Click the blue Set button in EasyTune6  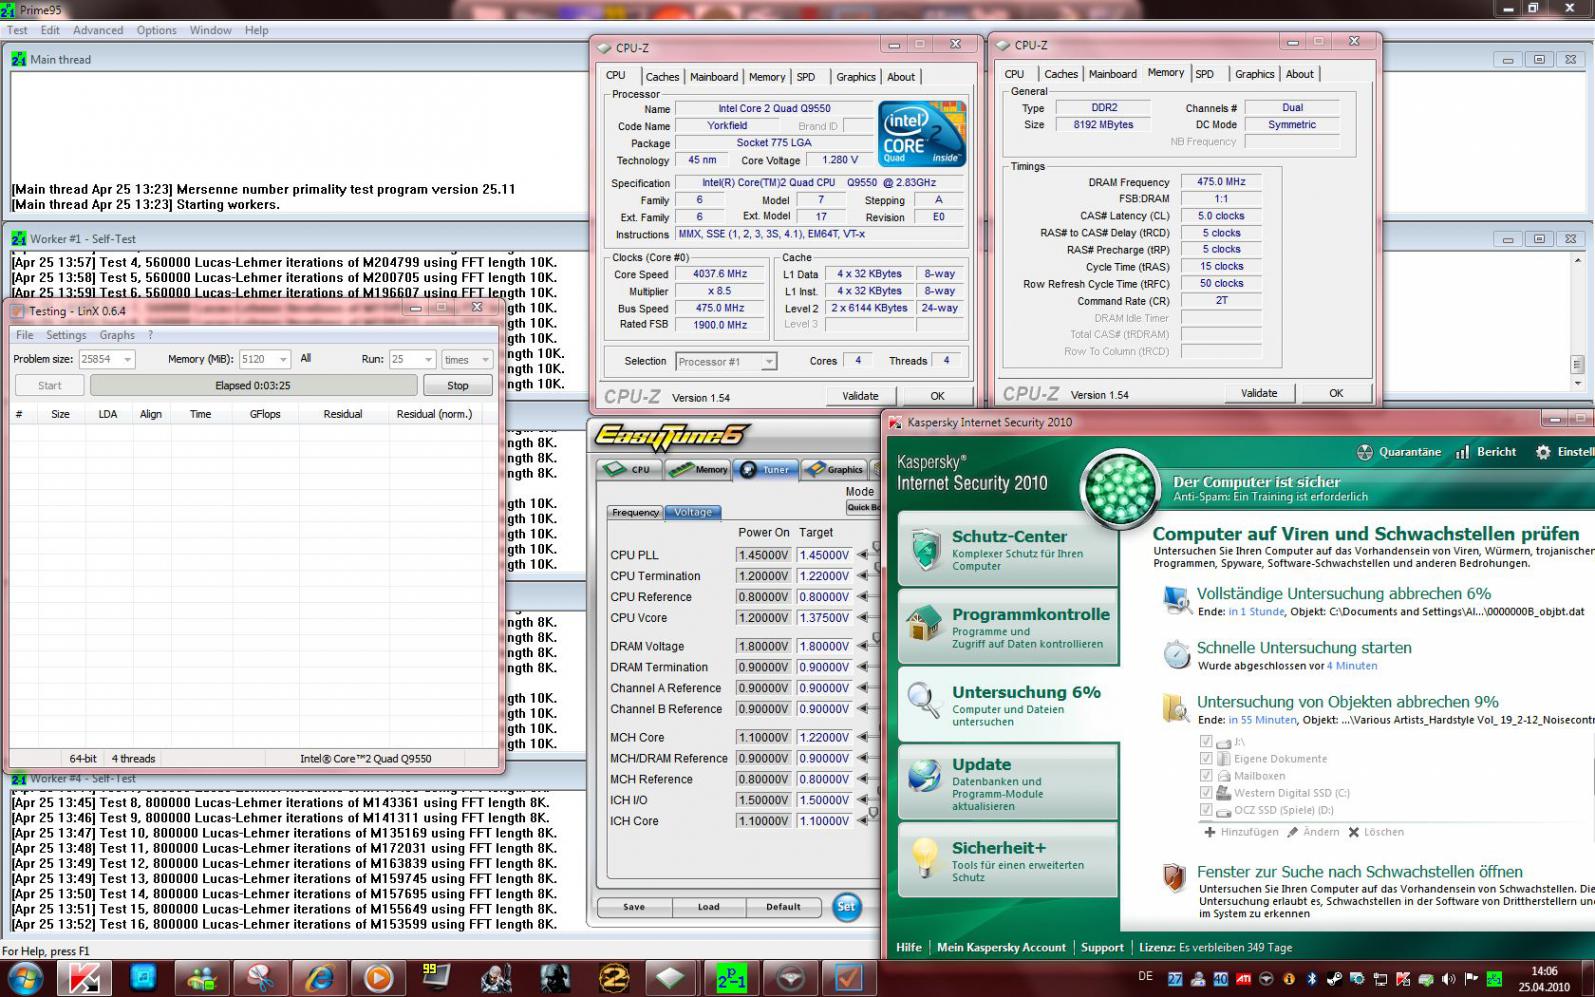846,907
